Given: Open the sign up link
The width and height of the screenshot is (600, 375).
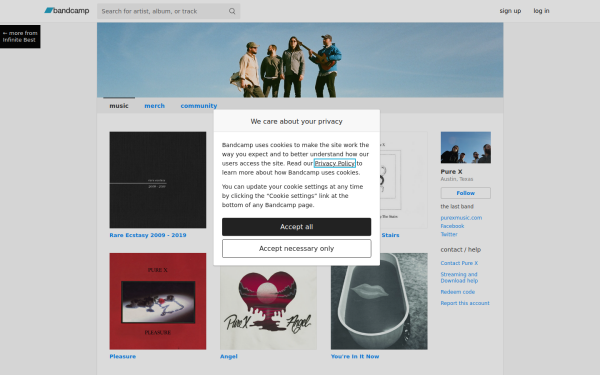Looking at the screenshot, I should pyautogui.click(x=510, y=11).
